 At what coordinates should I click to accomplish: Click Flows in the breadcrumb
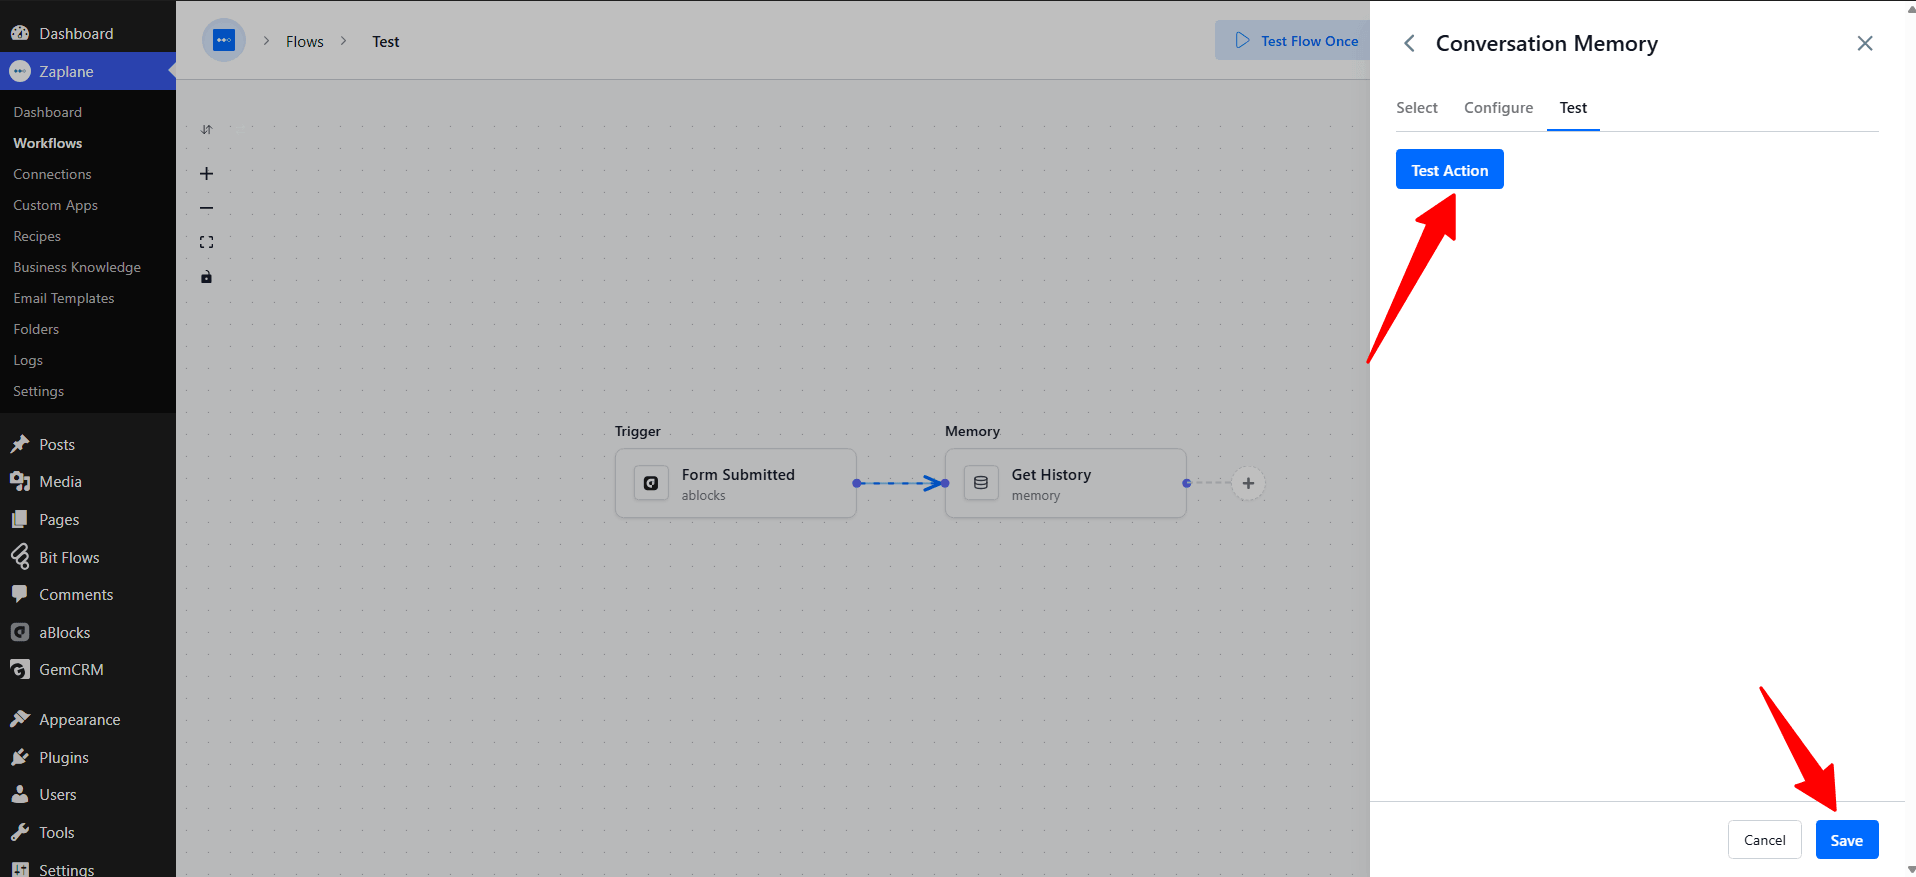[x=304, y=41]
